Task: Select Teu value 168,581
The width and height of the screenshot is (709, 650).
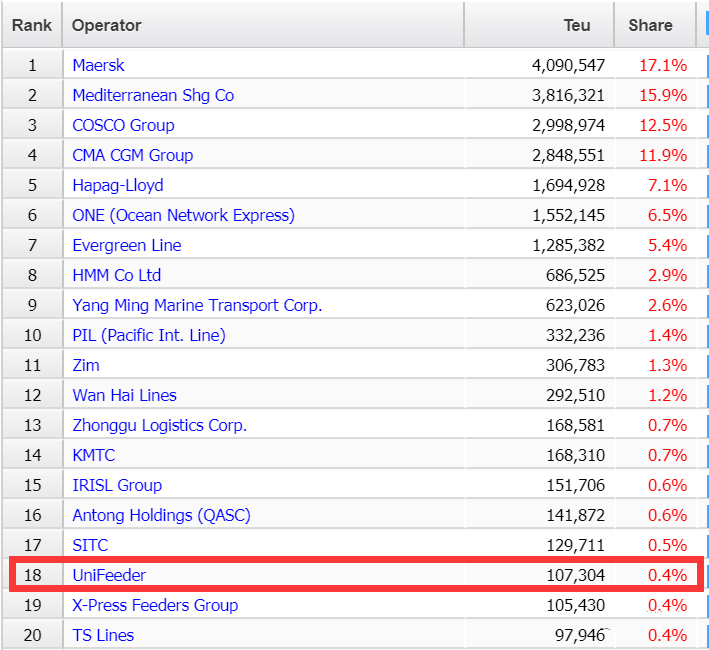Action: point(575,425)
